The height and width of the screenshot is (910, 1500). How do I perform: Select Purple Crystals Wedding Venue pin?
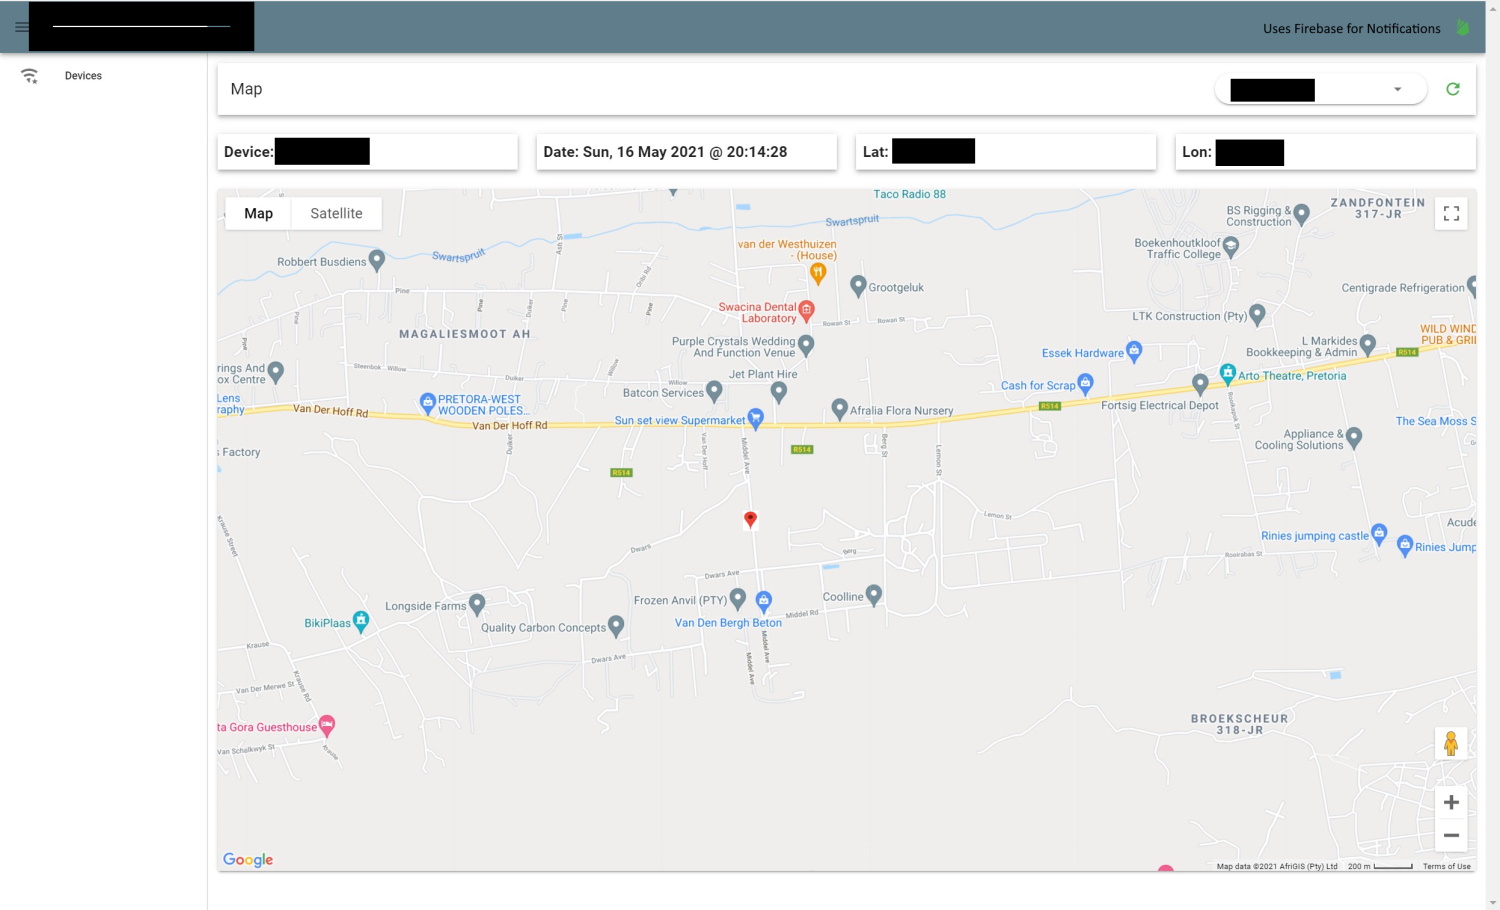(x=806, y=345)
